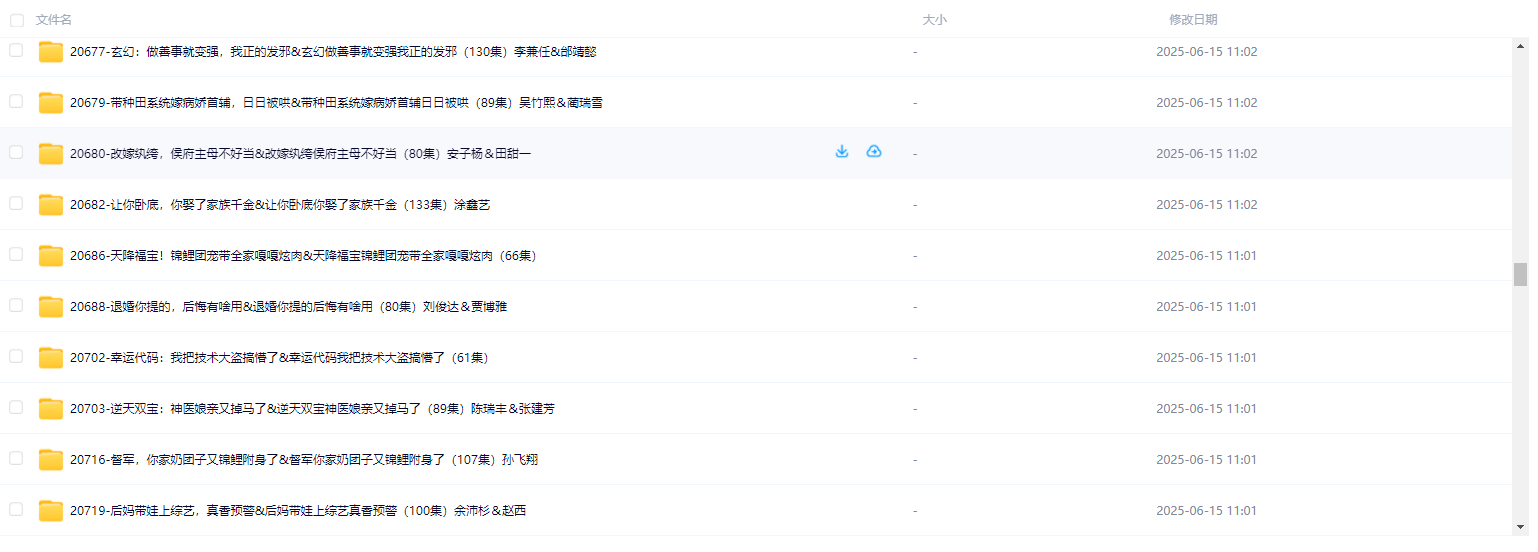Click the folder icon of item 20719
1538x552 pixels.
click(x=51, y=511)
